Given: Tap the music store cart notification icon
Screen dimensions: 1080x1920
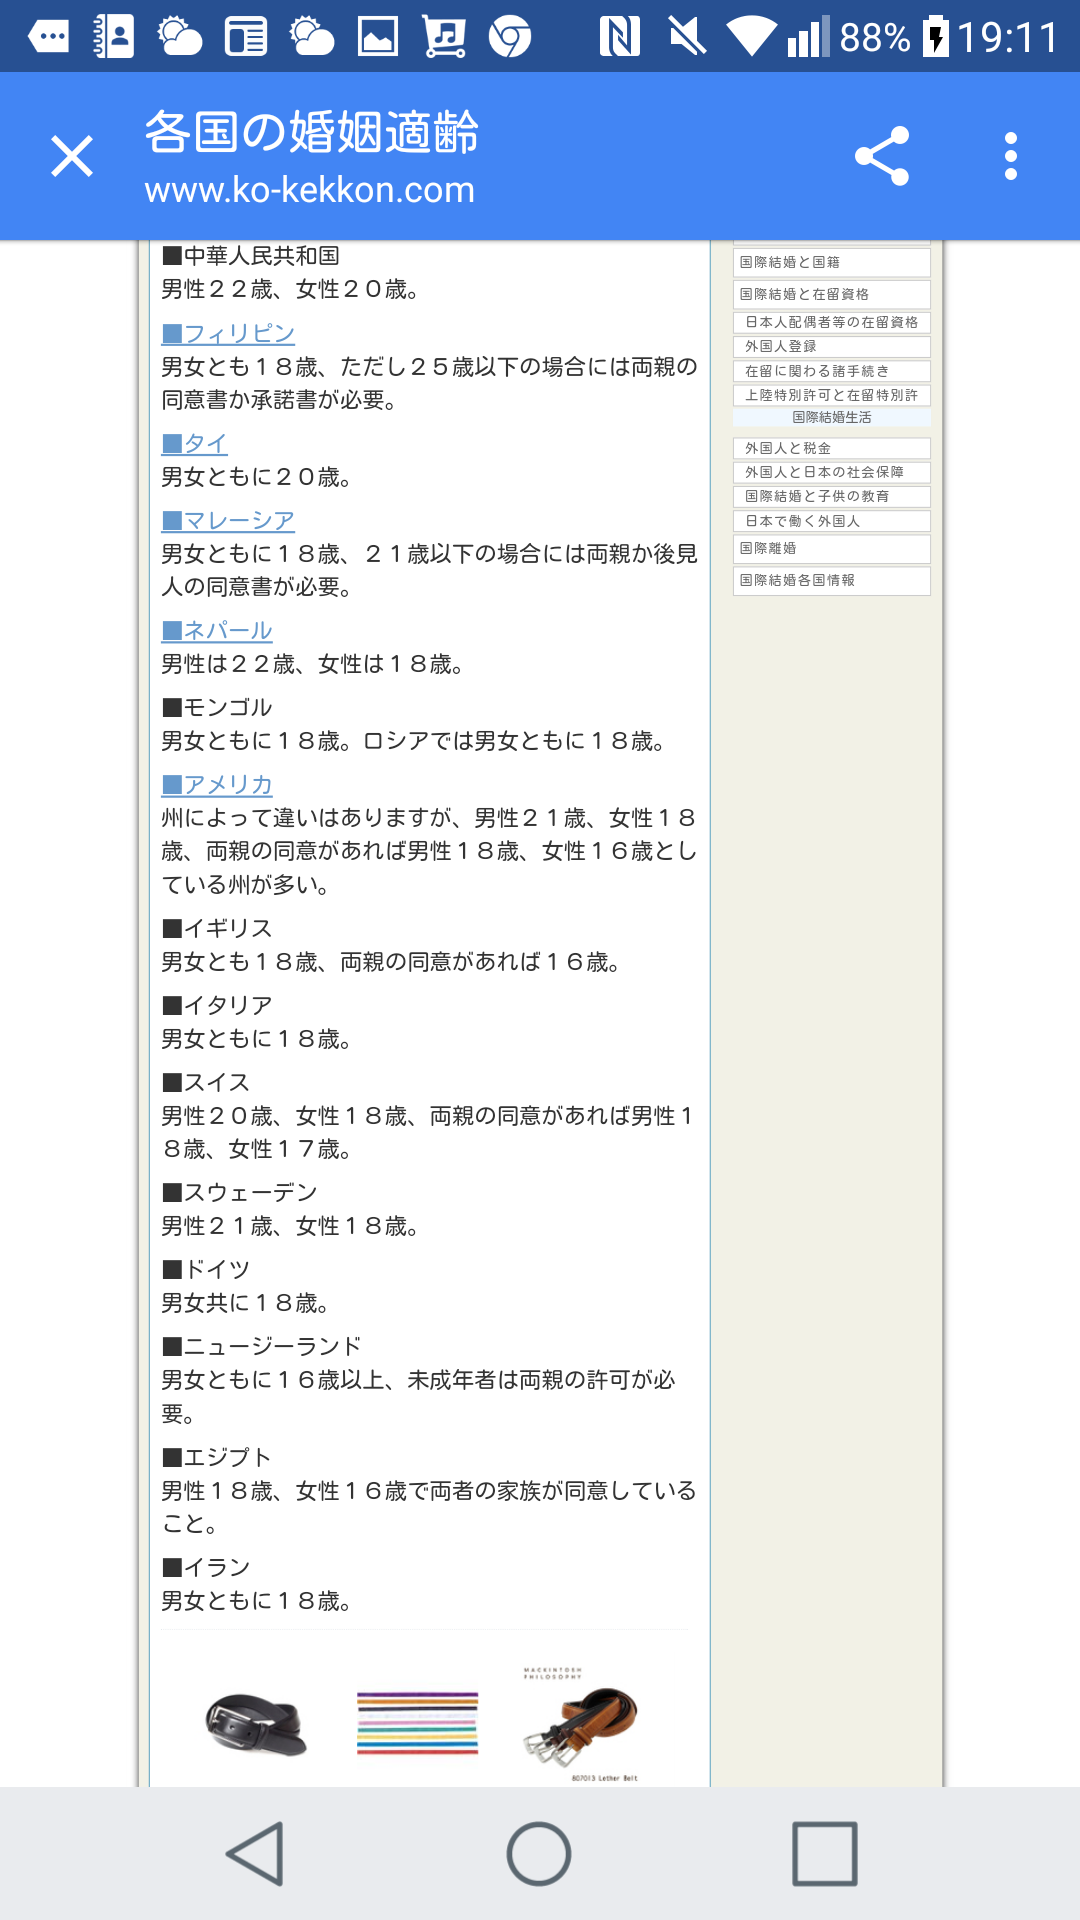Looking at the screenshot, I should coord(444,37).
